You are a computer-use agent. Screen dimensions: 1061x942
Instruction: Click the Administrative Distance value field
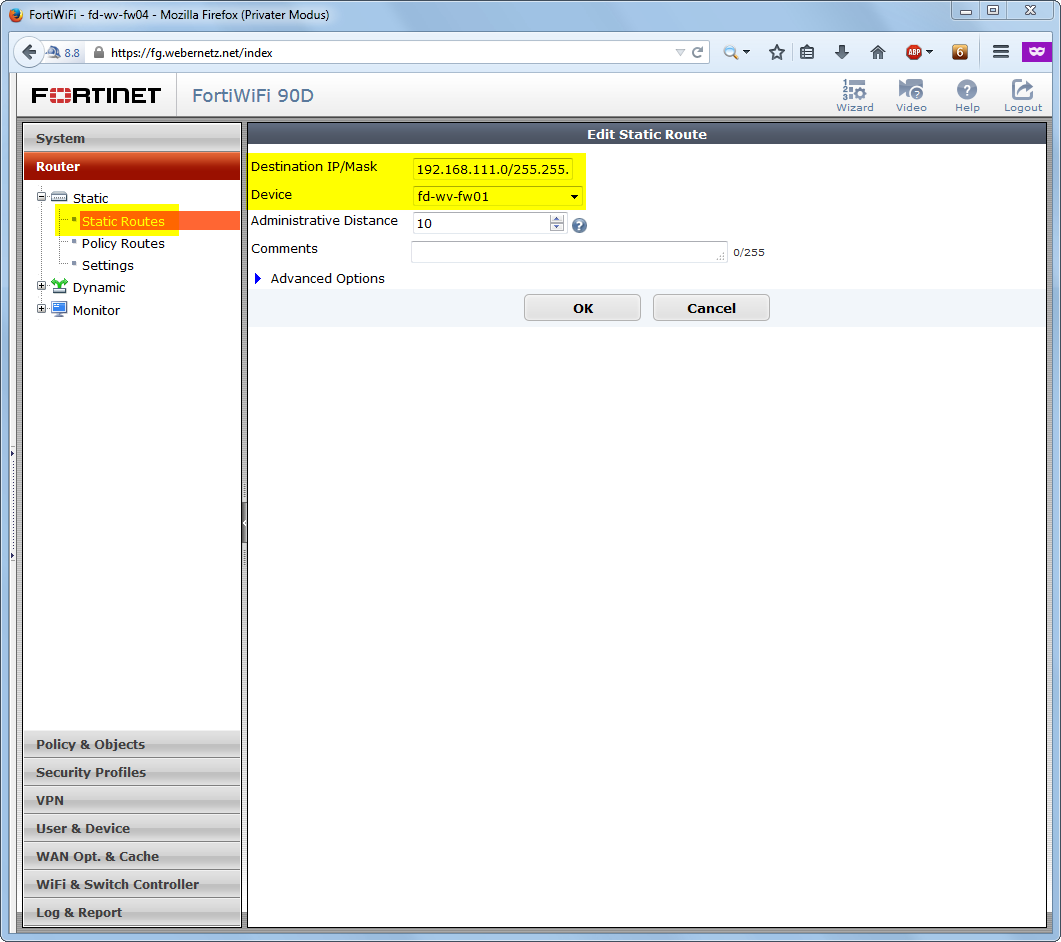click(482, 223)
